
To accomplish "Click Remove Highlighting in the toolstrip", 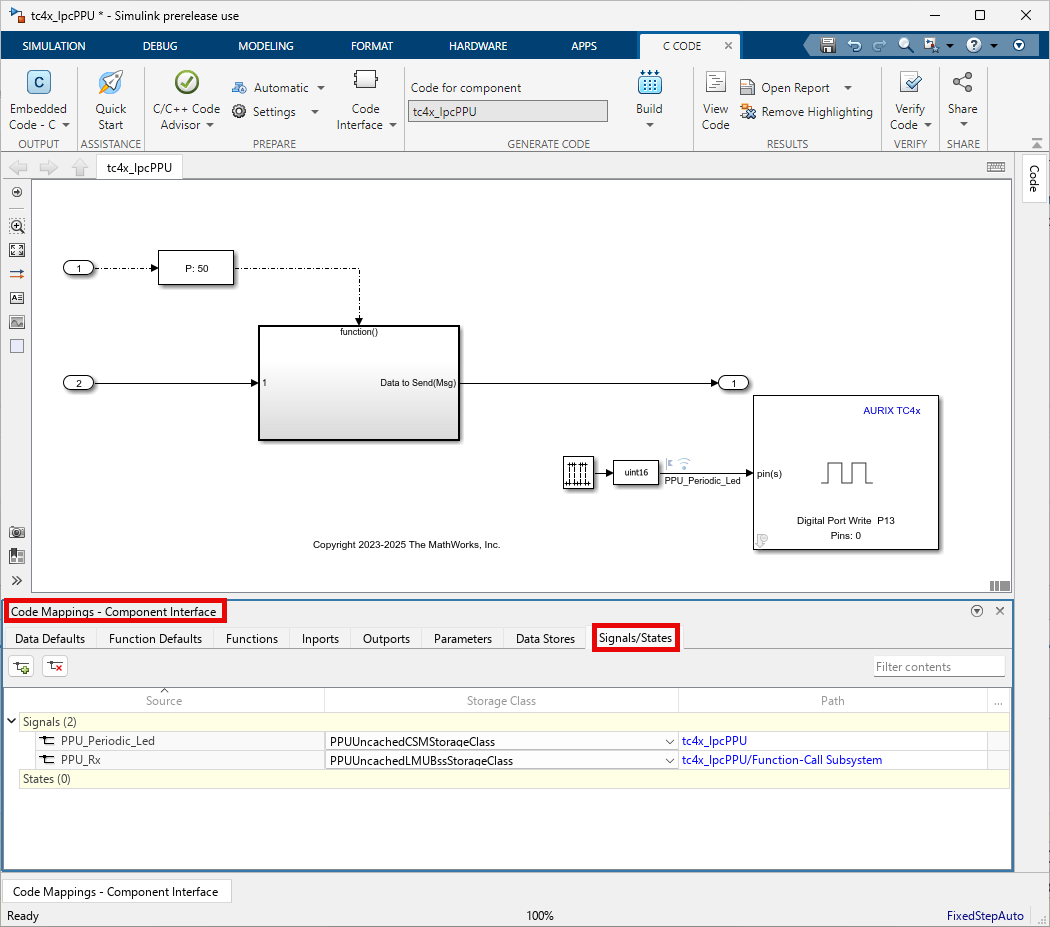I will [x=806, y=112].
